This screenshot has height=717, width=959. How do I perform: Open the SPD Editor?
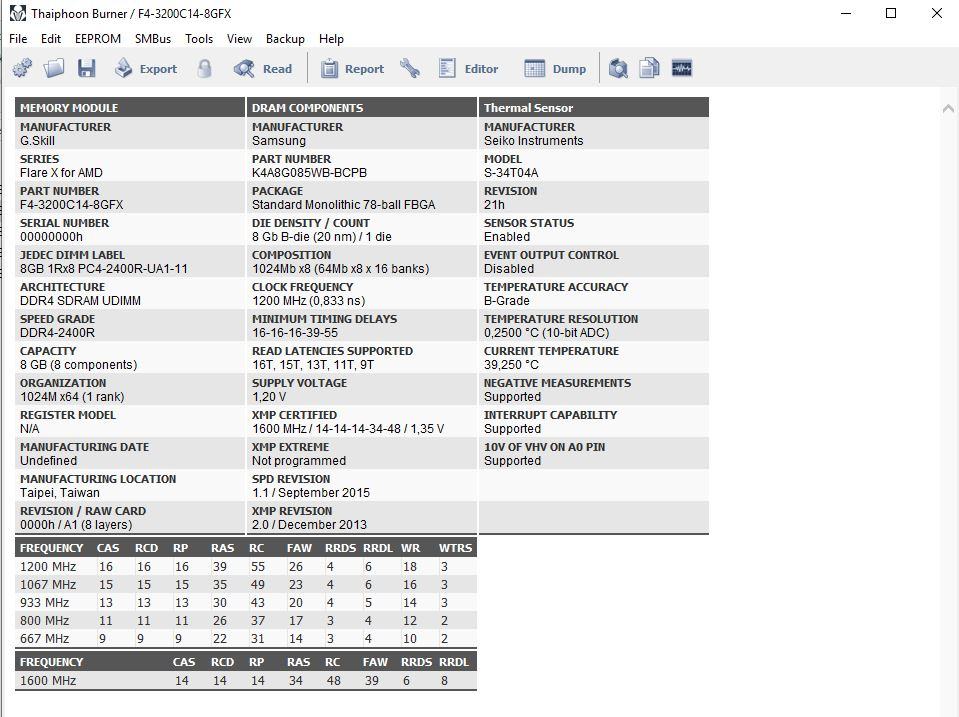[468, 69]
